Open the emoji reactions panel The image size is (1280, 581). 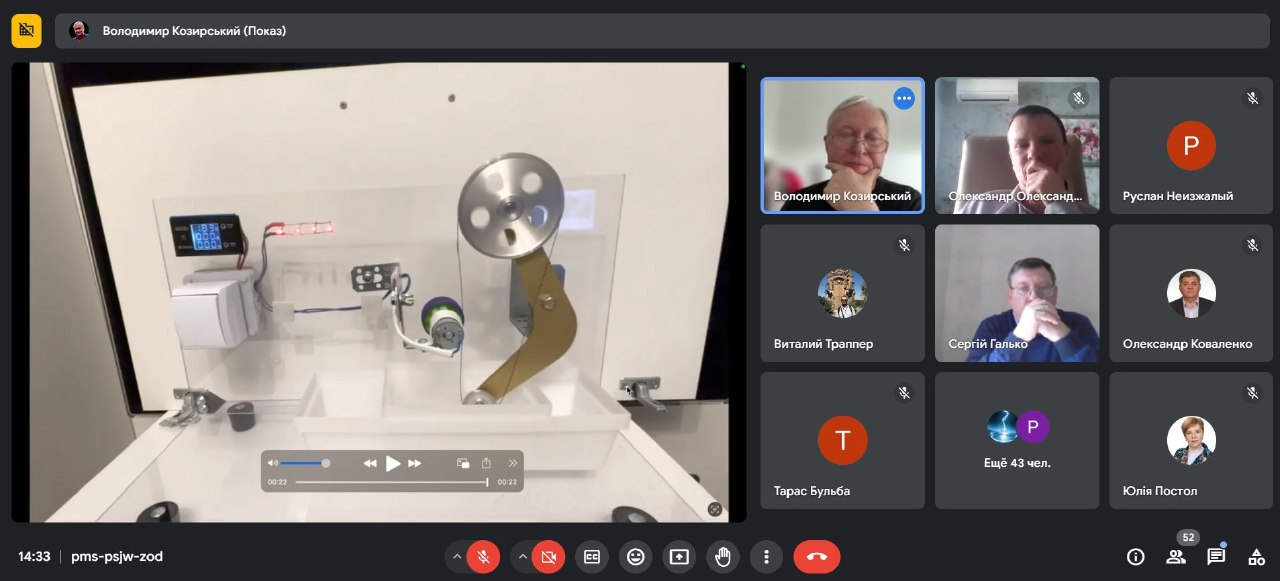636,556
